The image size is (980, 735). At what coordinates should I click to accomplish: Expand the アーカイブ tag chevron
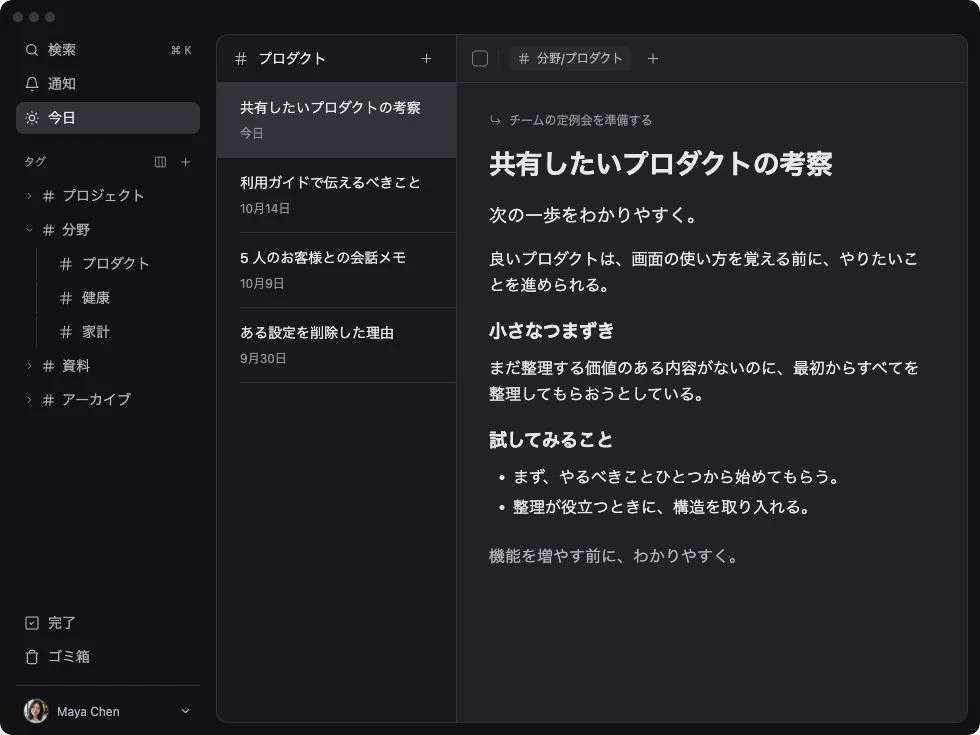[x=29, y=399]
